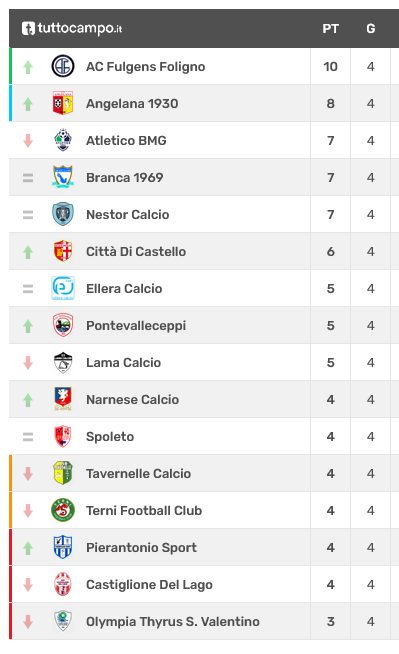399x654 pixels.
Task: Click the equals sign next to Nestor Calcio
Action: [x=28, y=215]
